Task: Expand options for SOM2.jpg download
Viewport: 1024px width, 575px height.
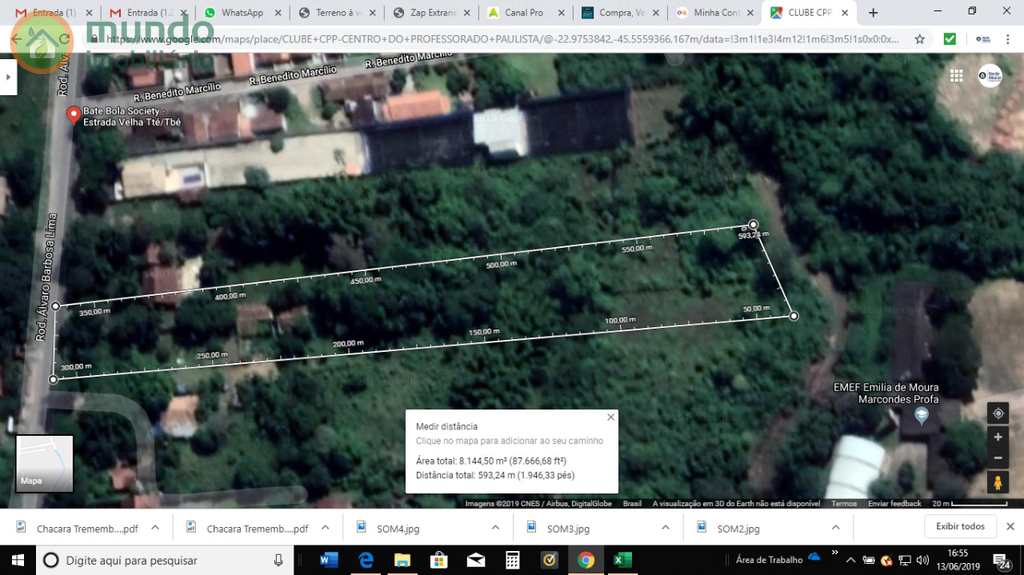Action: click(x=835, y=527)
